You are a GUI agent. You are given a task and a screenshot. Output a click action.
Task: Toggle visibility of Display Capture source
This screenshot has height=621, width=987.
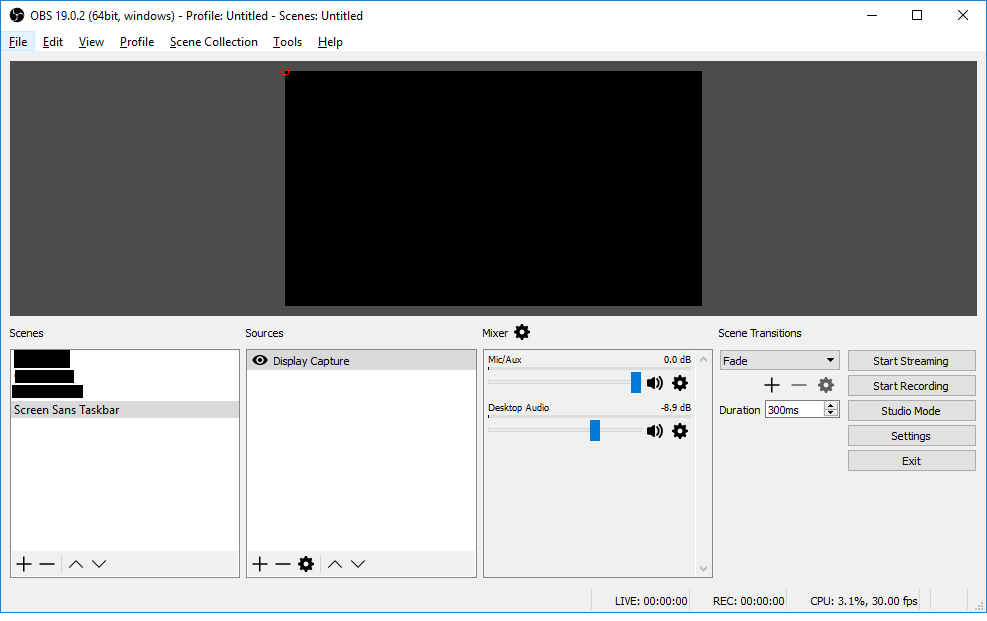click(259, 361)
